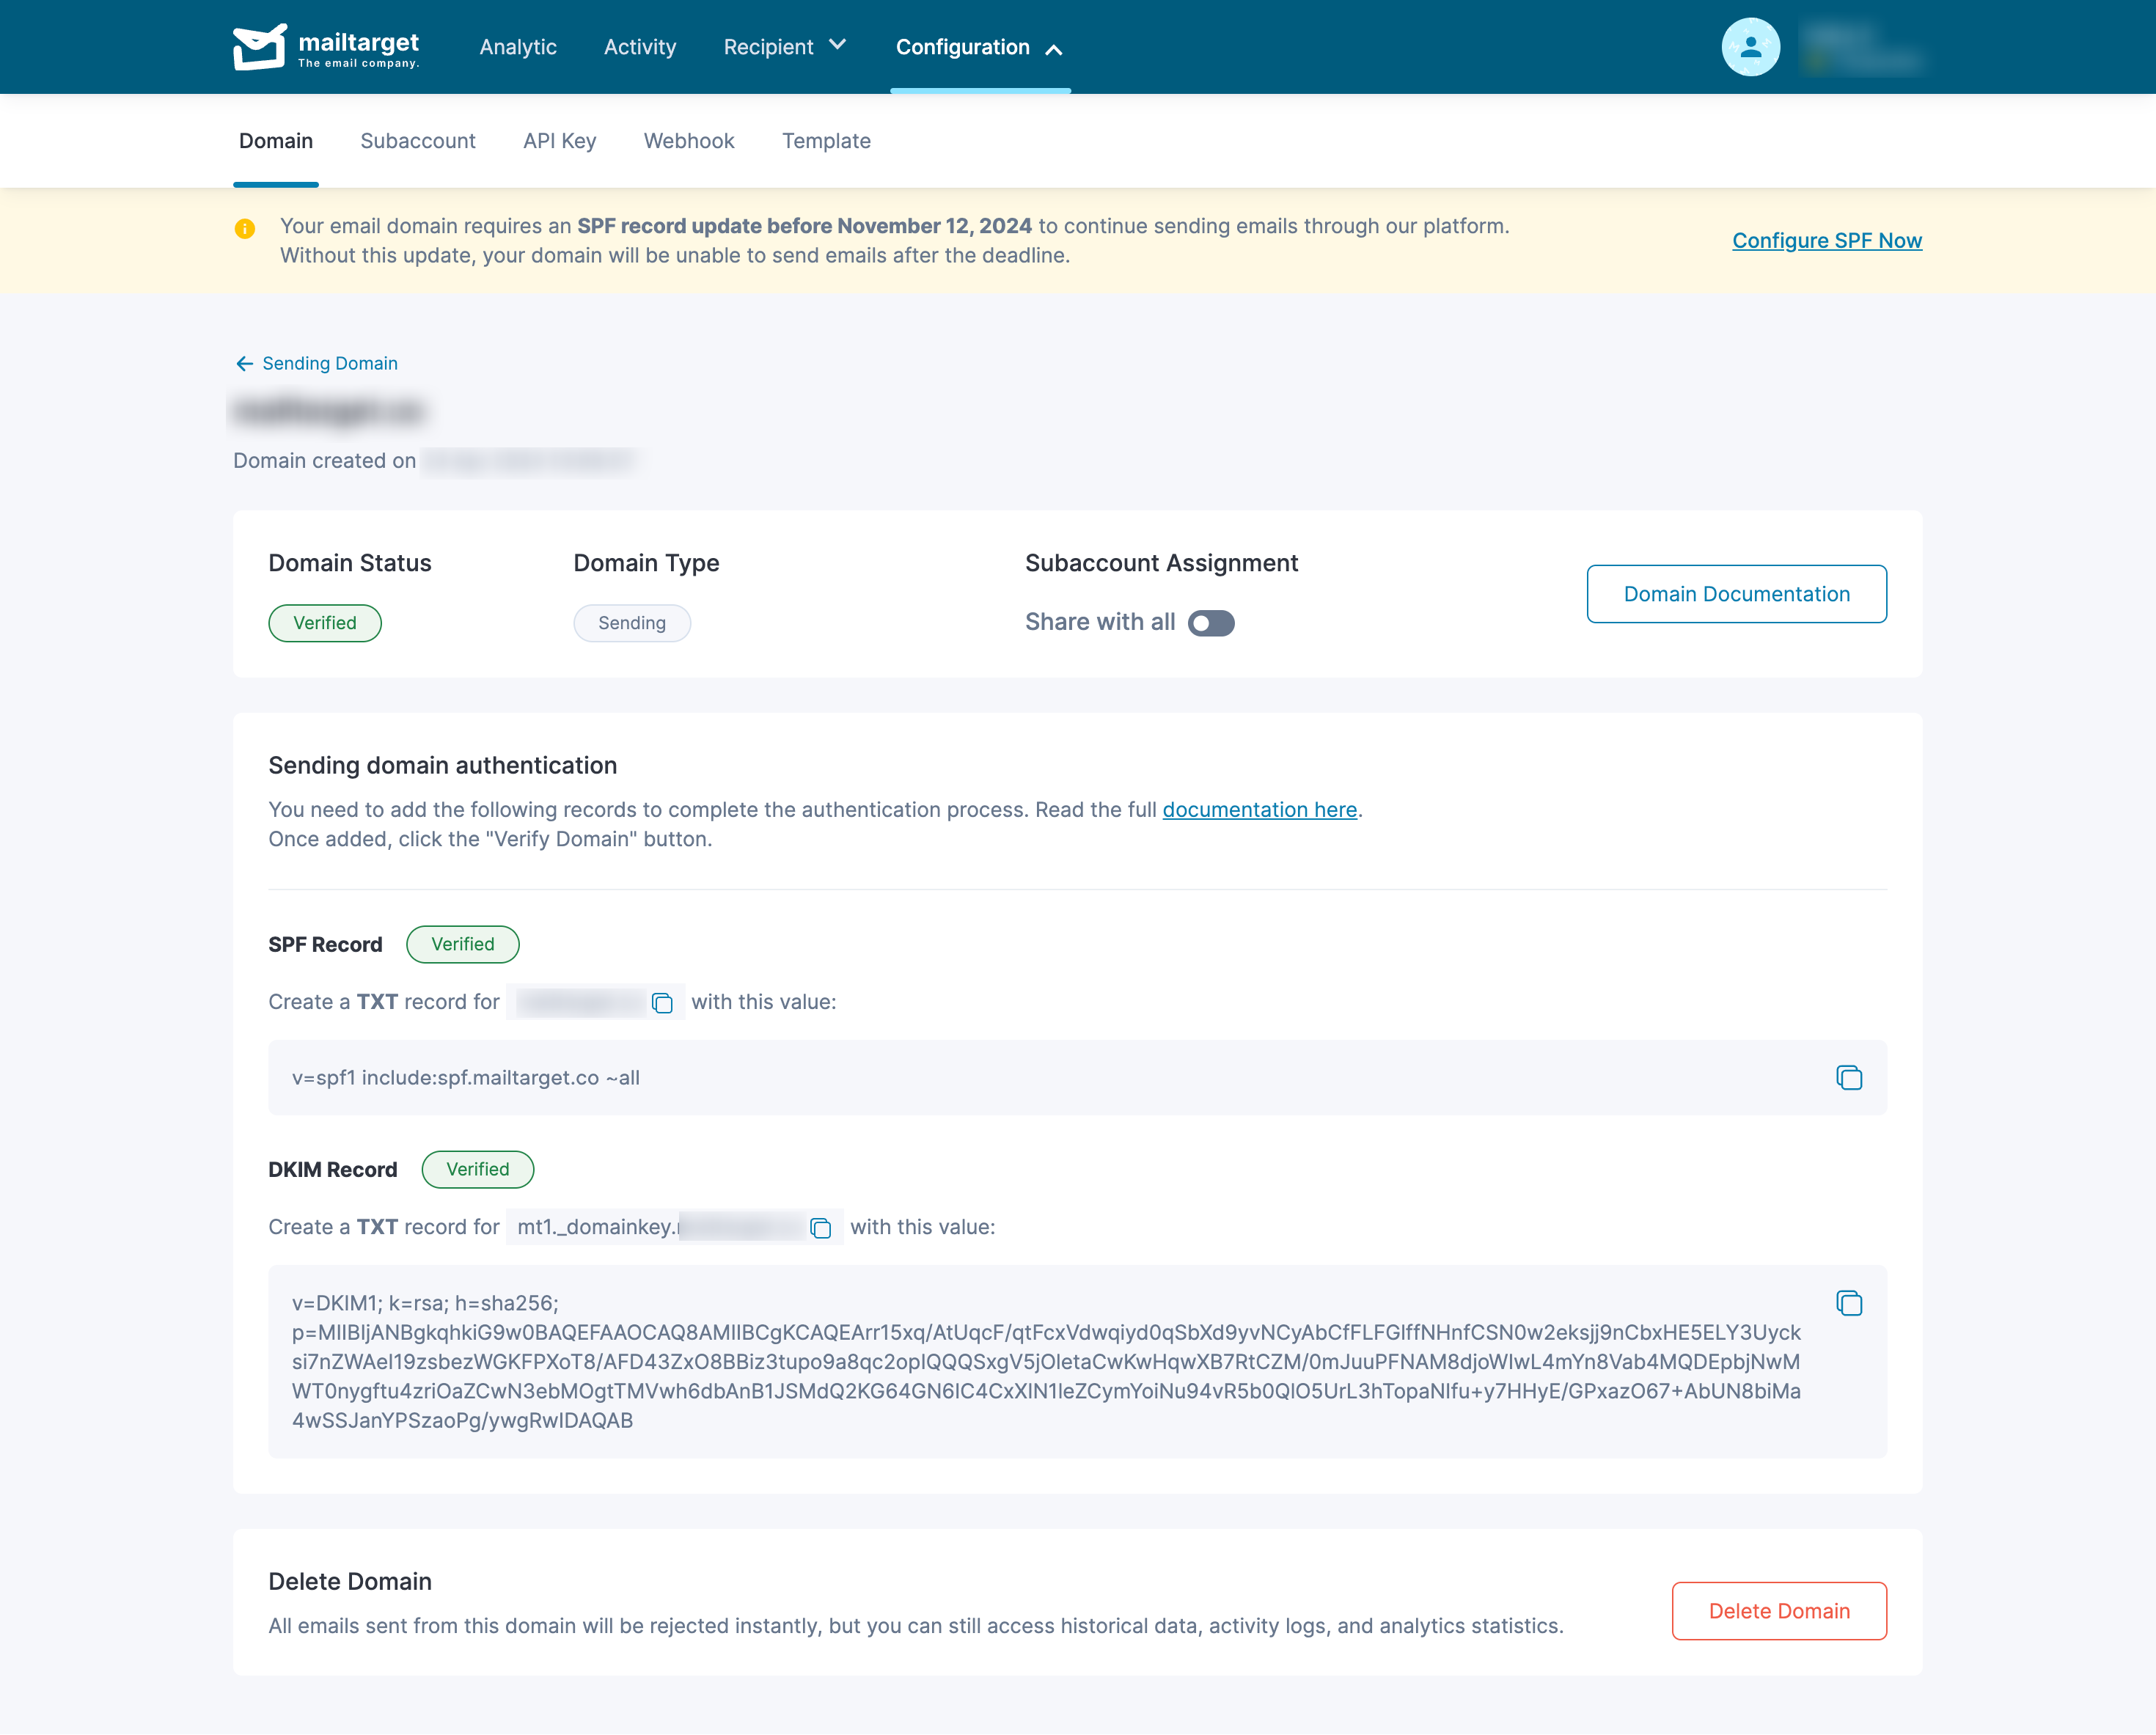Click the mailtarget logo icon
This screenshot has height=1735, width=2156.
259,46
